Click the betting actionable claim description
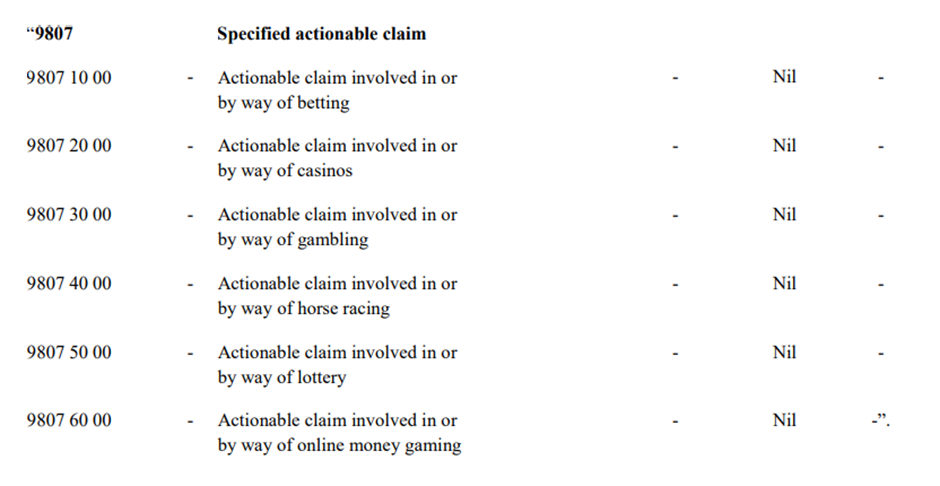Screen dimensions: 940x486 click(337, 90)
